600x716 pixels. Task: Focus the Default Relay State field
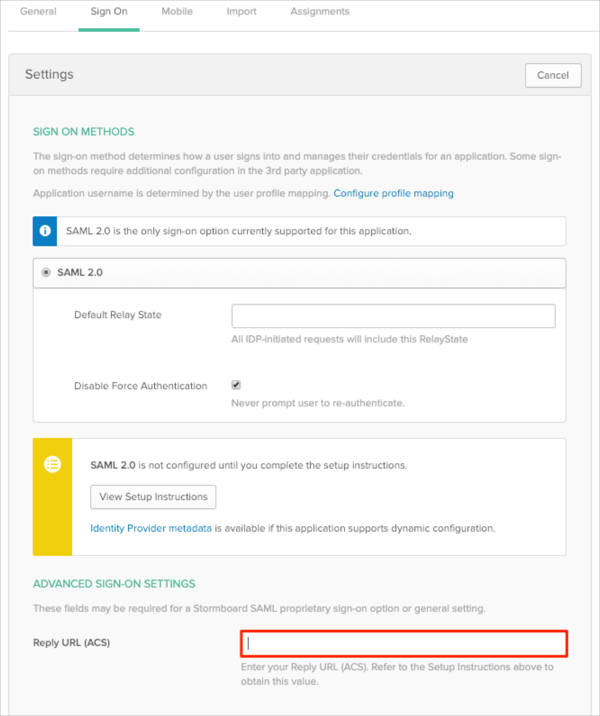click(x=393, y=316)
